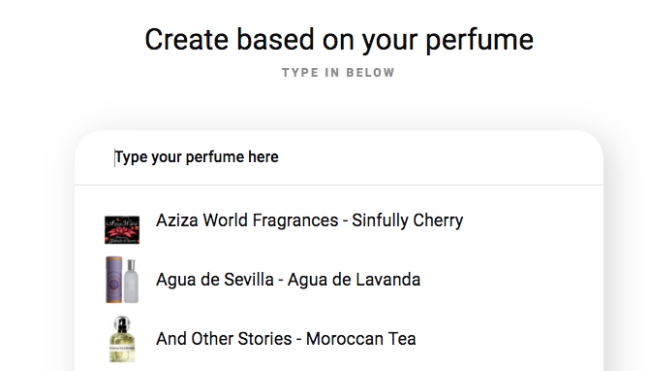
Task: Pick the And Other Stories - Moroccan Tea suggestion
Action: point(339,339)
